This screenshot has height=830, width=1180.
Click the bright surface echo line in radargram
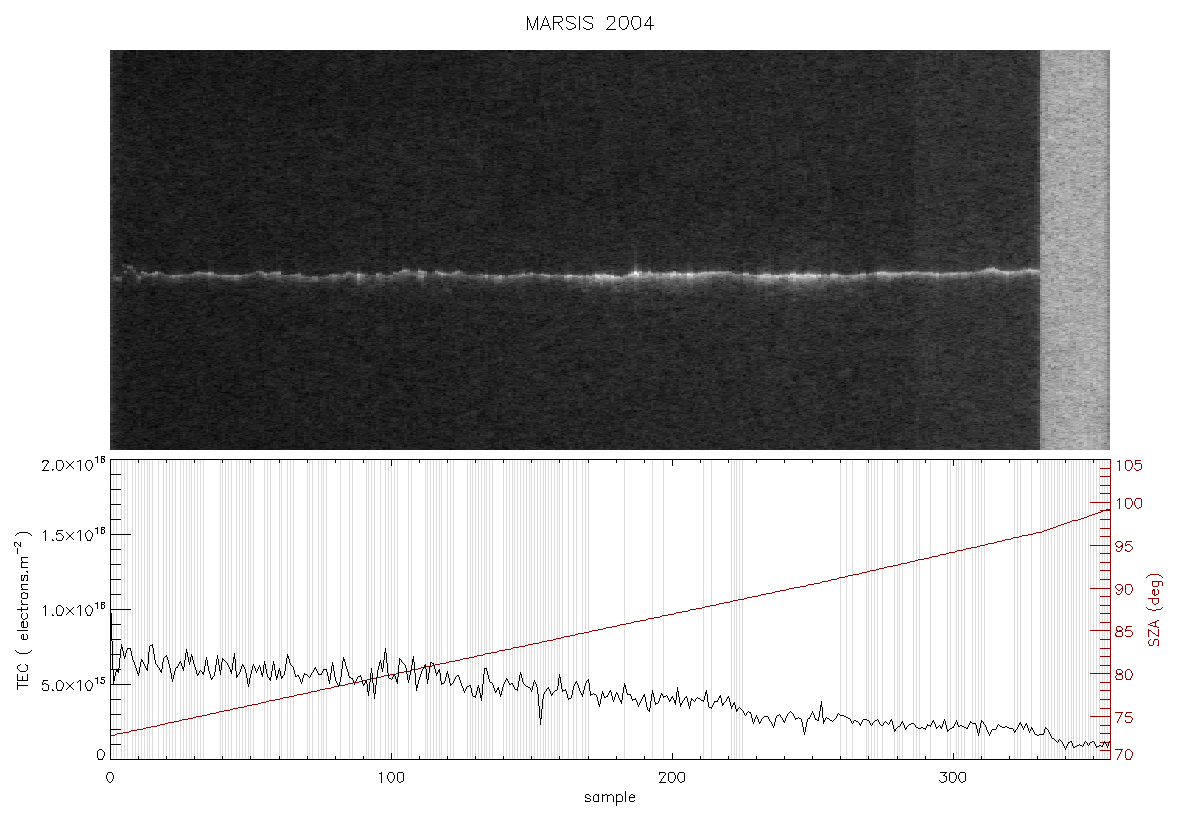point(576,275)
